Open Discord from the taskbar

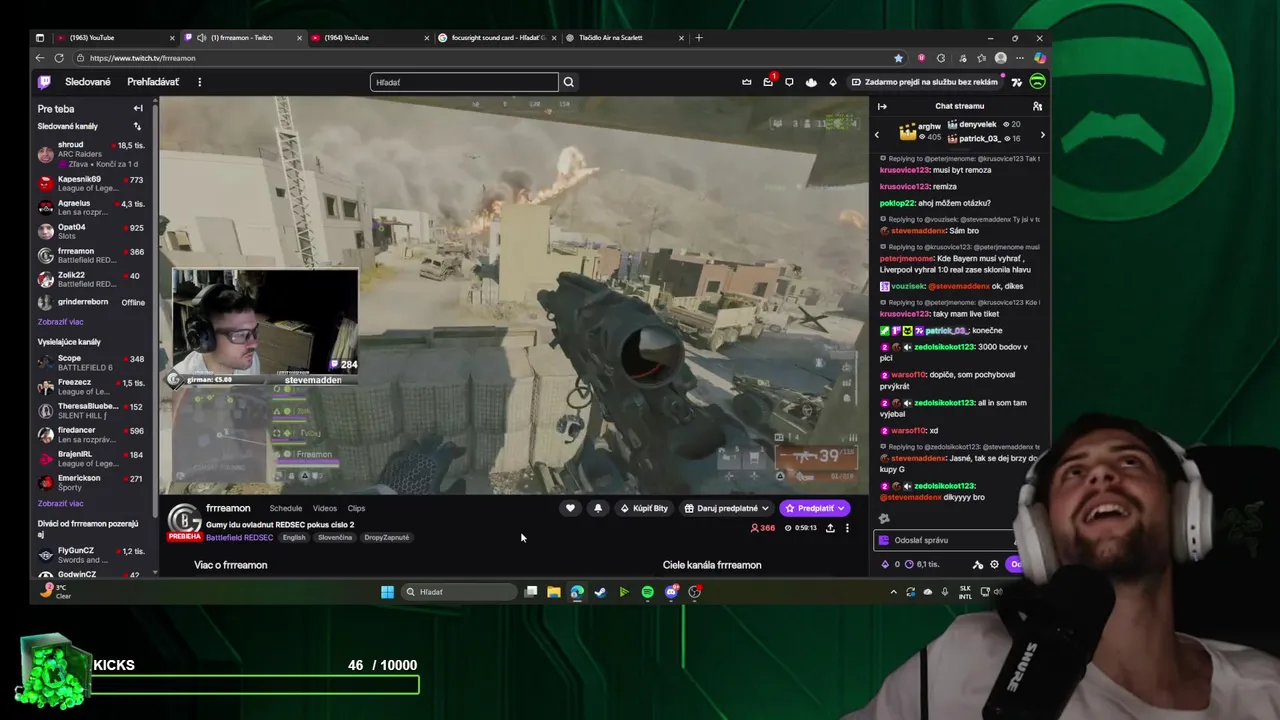click(671, 592)
